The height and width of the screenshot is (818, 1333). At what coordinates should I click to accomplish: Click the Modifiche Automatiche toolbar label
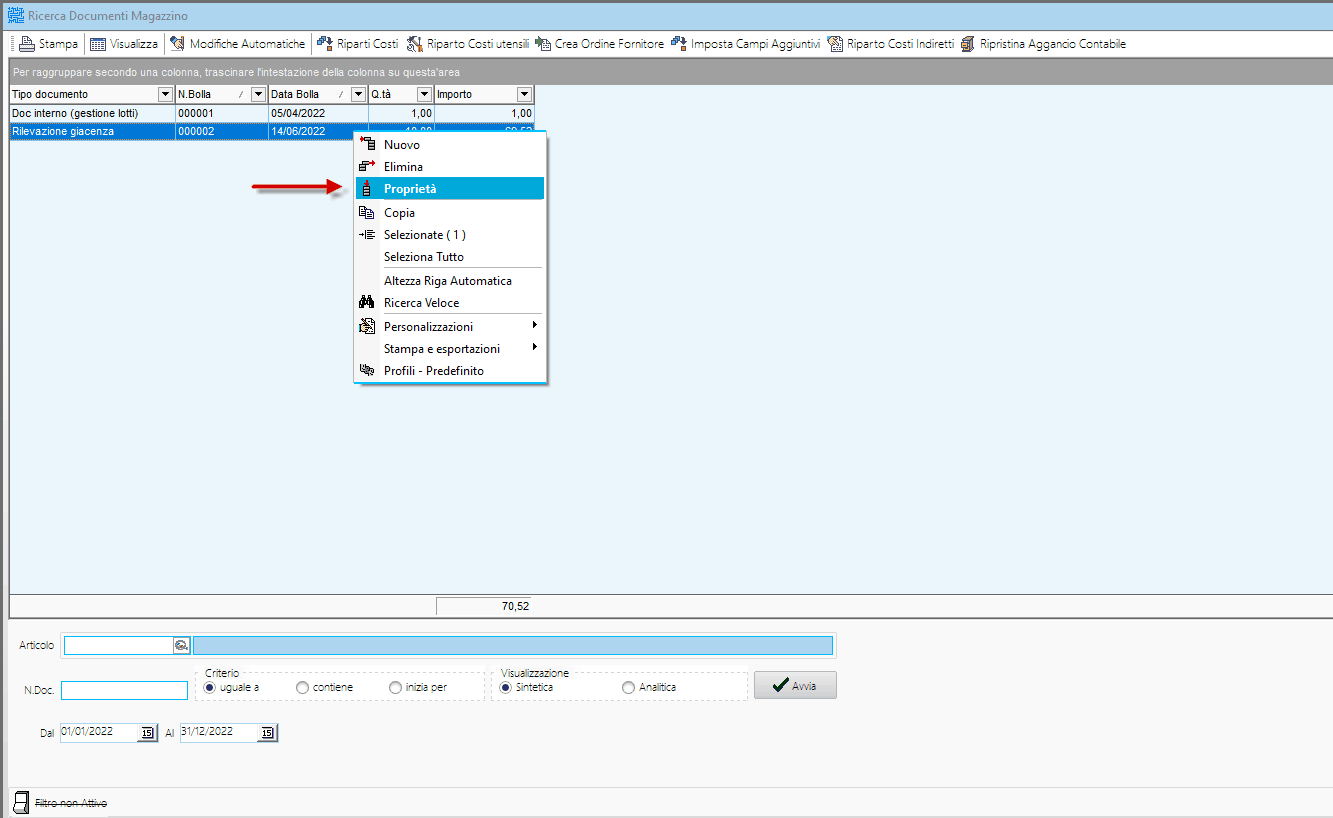[247, 44]
